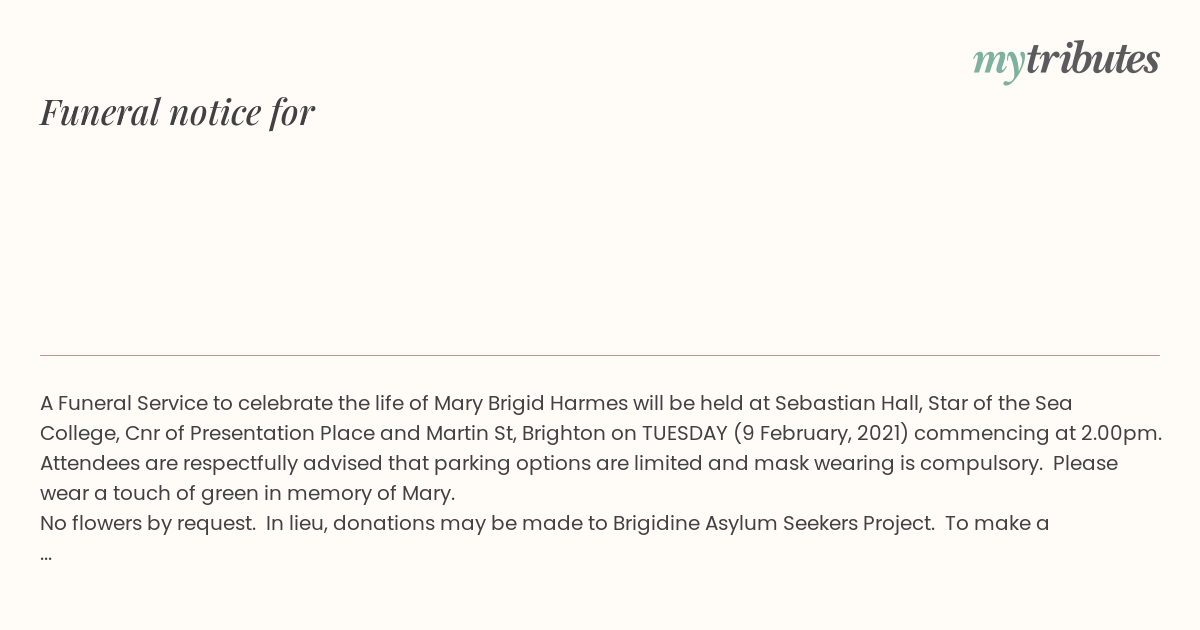Click the date "9 February, 2021"
Viewport: 1200px width, 630px height.
(820, 434)
